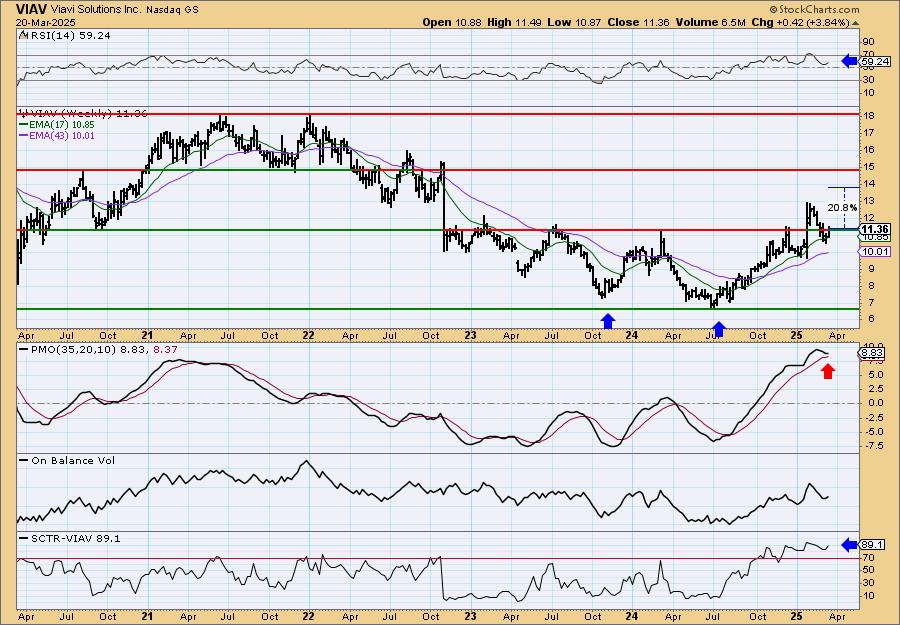This screenshot has height=625, width=900.
Task: Click the 18 label on the price axis
Action: (869, 116)
